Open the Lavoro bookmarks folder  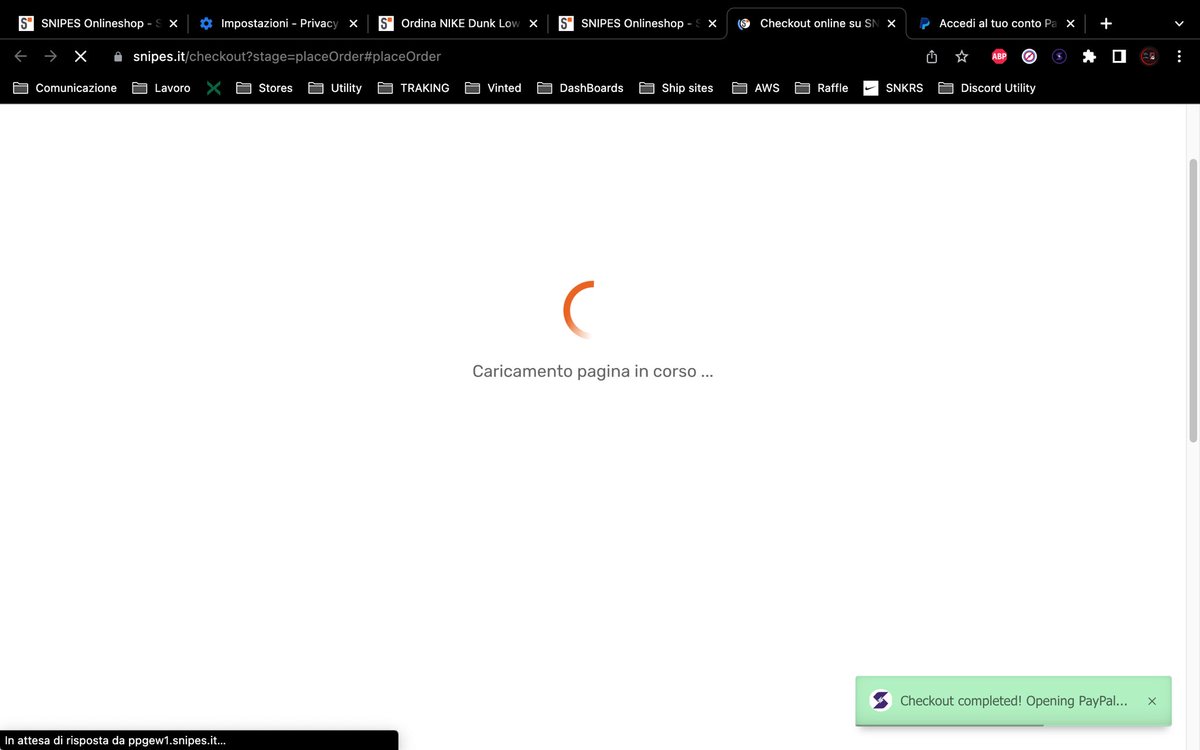161,88
